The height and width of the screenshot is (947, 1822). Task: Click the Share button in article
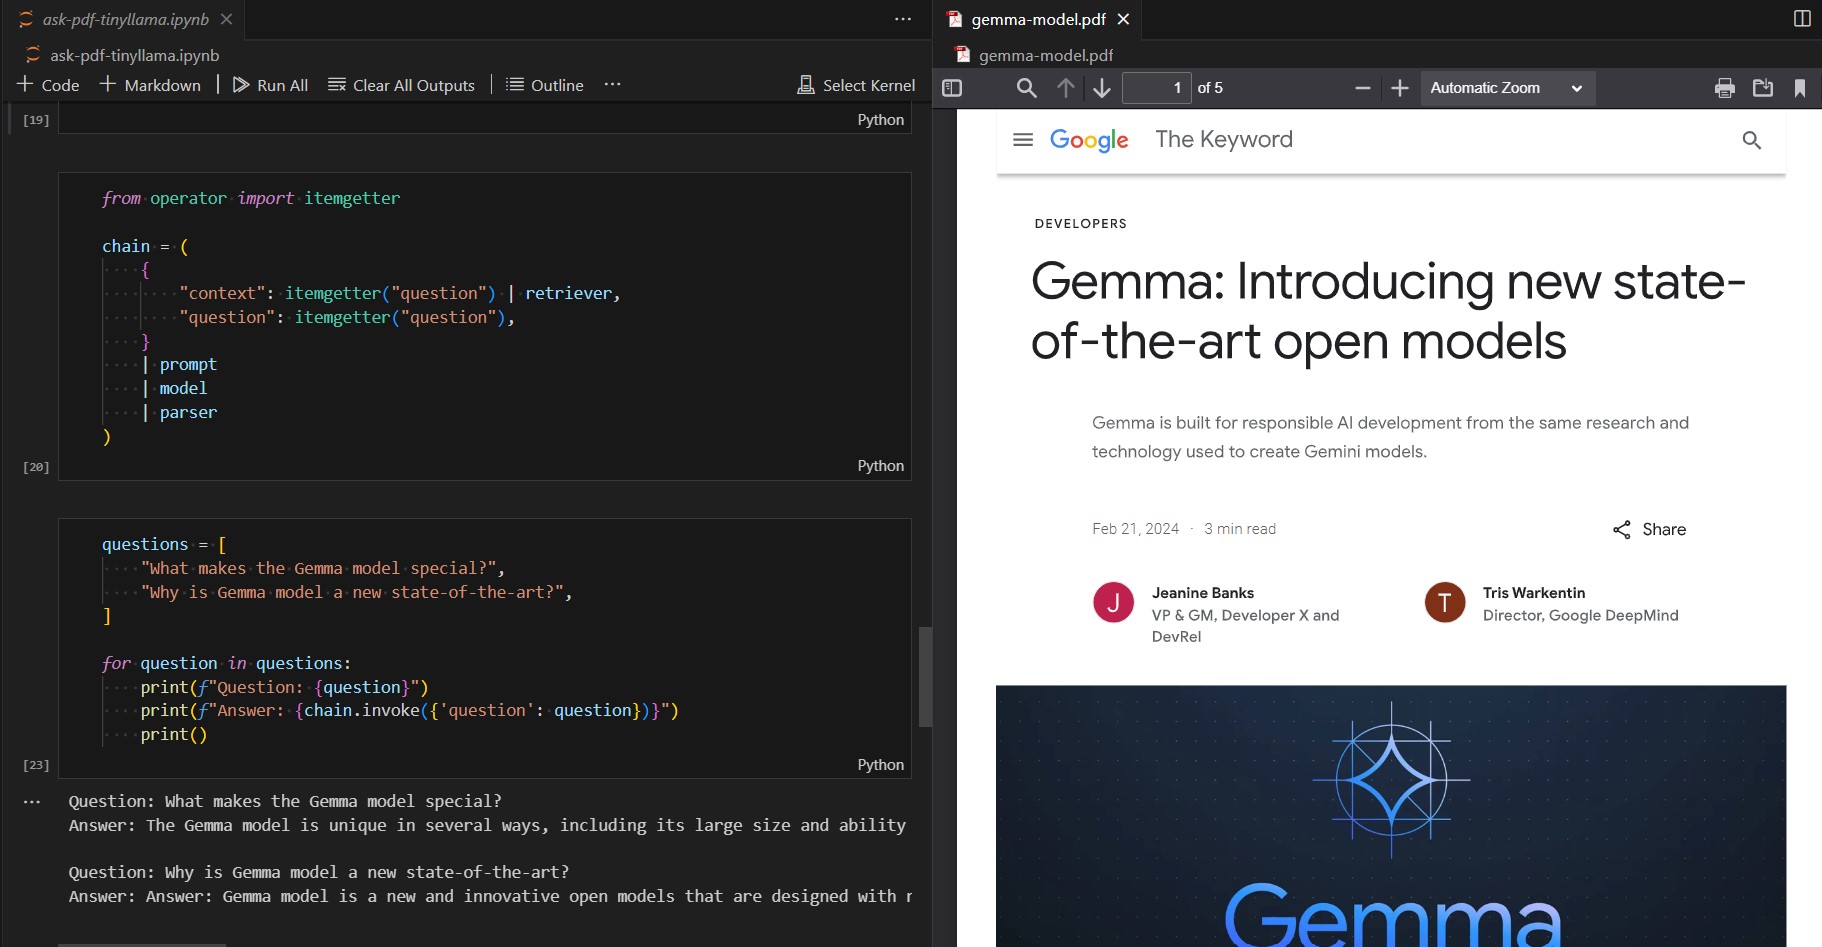(x=1649, y=529)
